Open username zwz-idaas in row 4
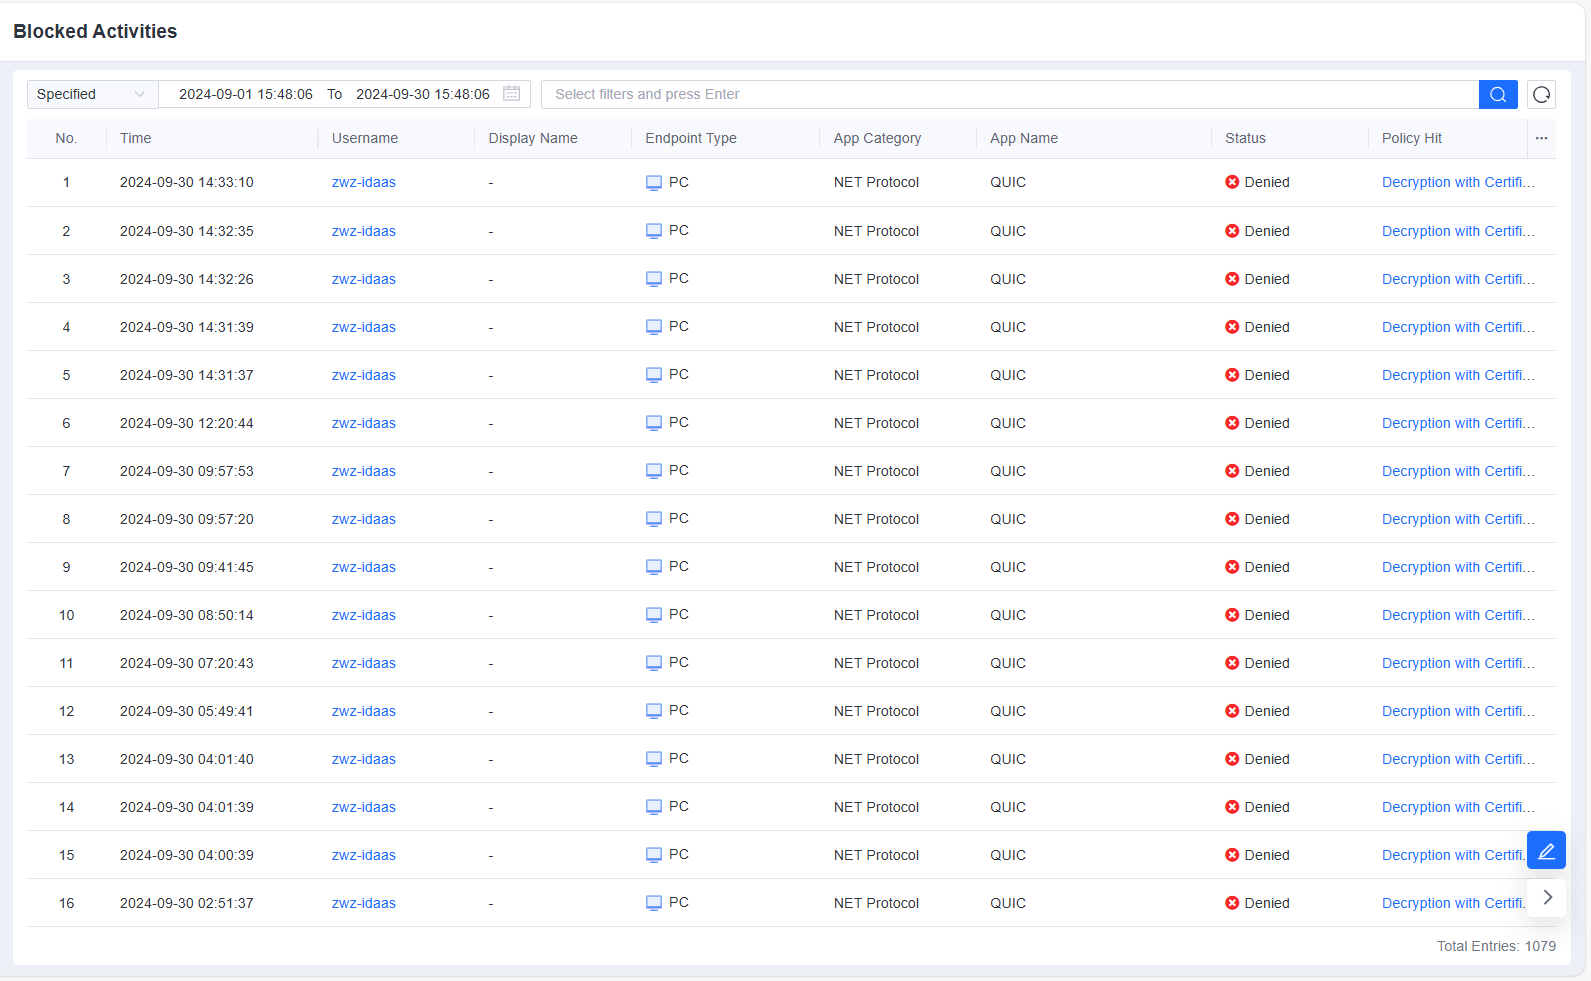The image size is (1591, 981). [364, 327]
